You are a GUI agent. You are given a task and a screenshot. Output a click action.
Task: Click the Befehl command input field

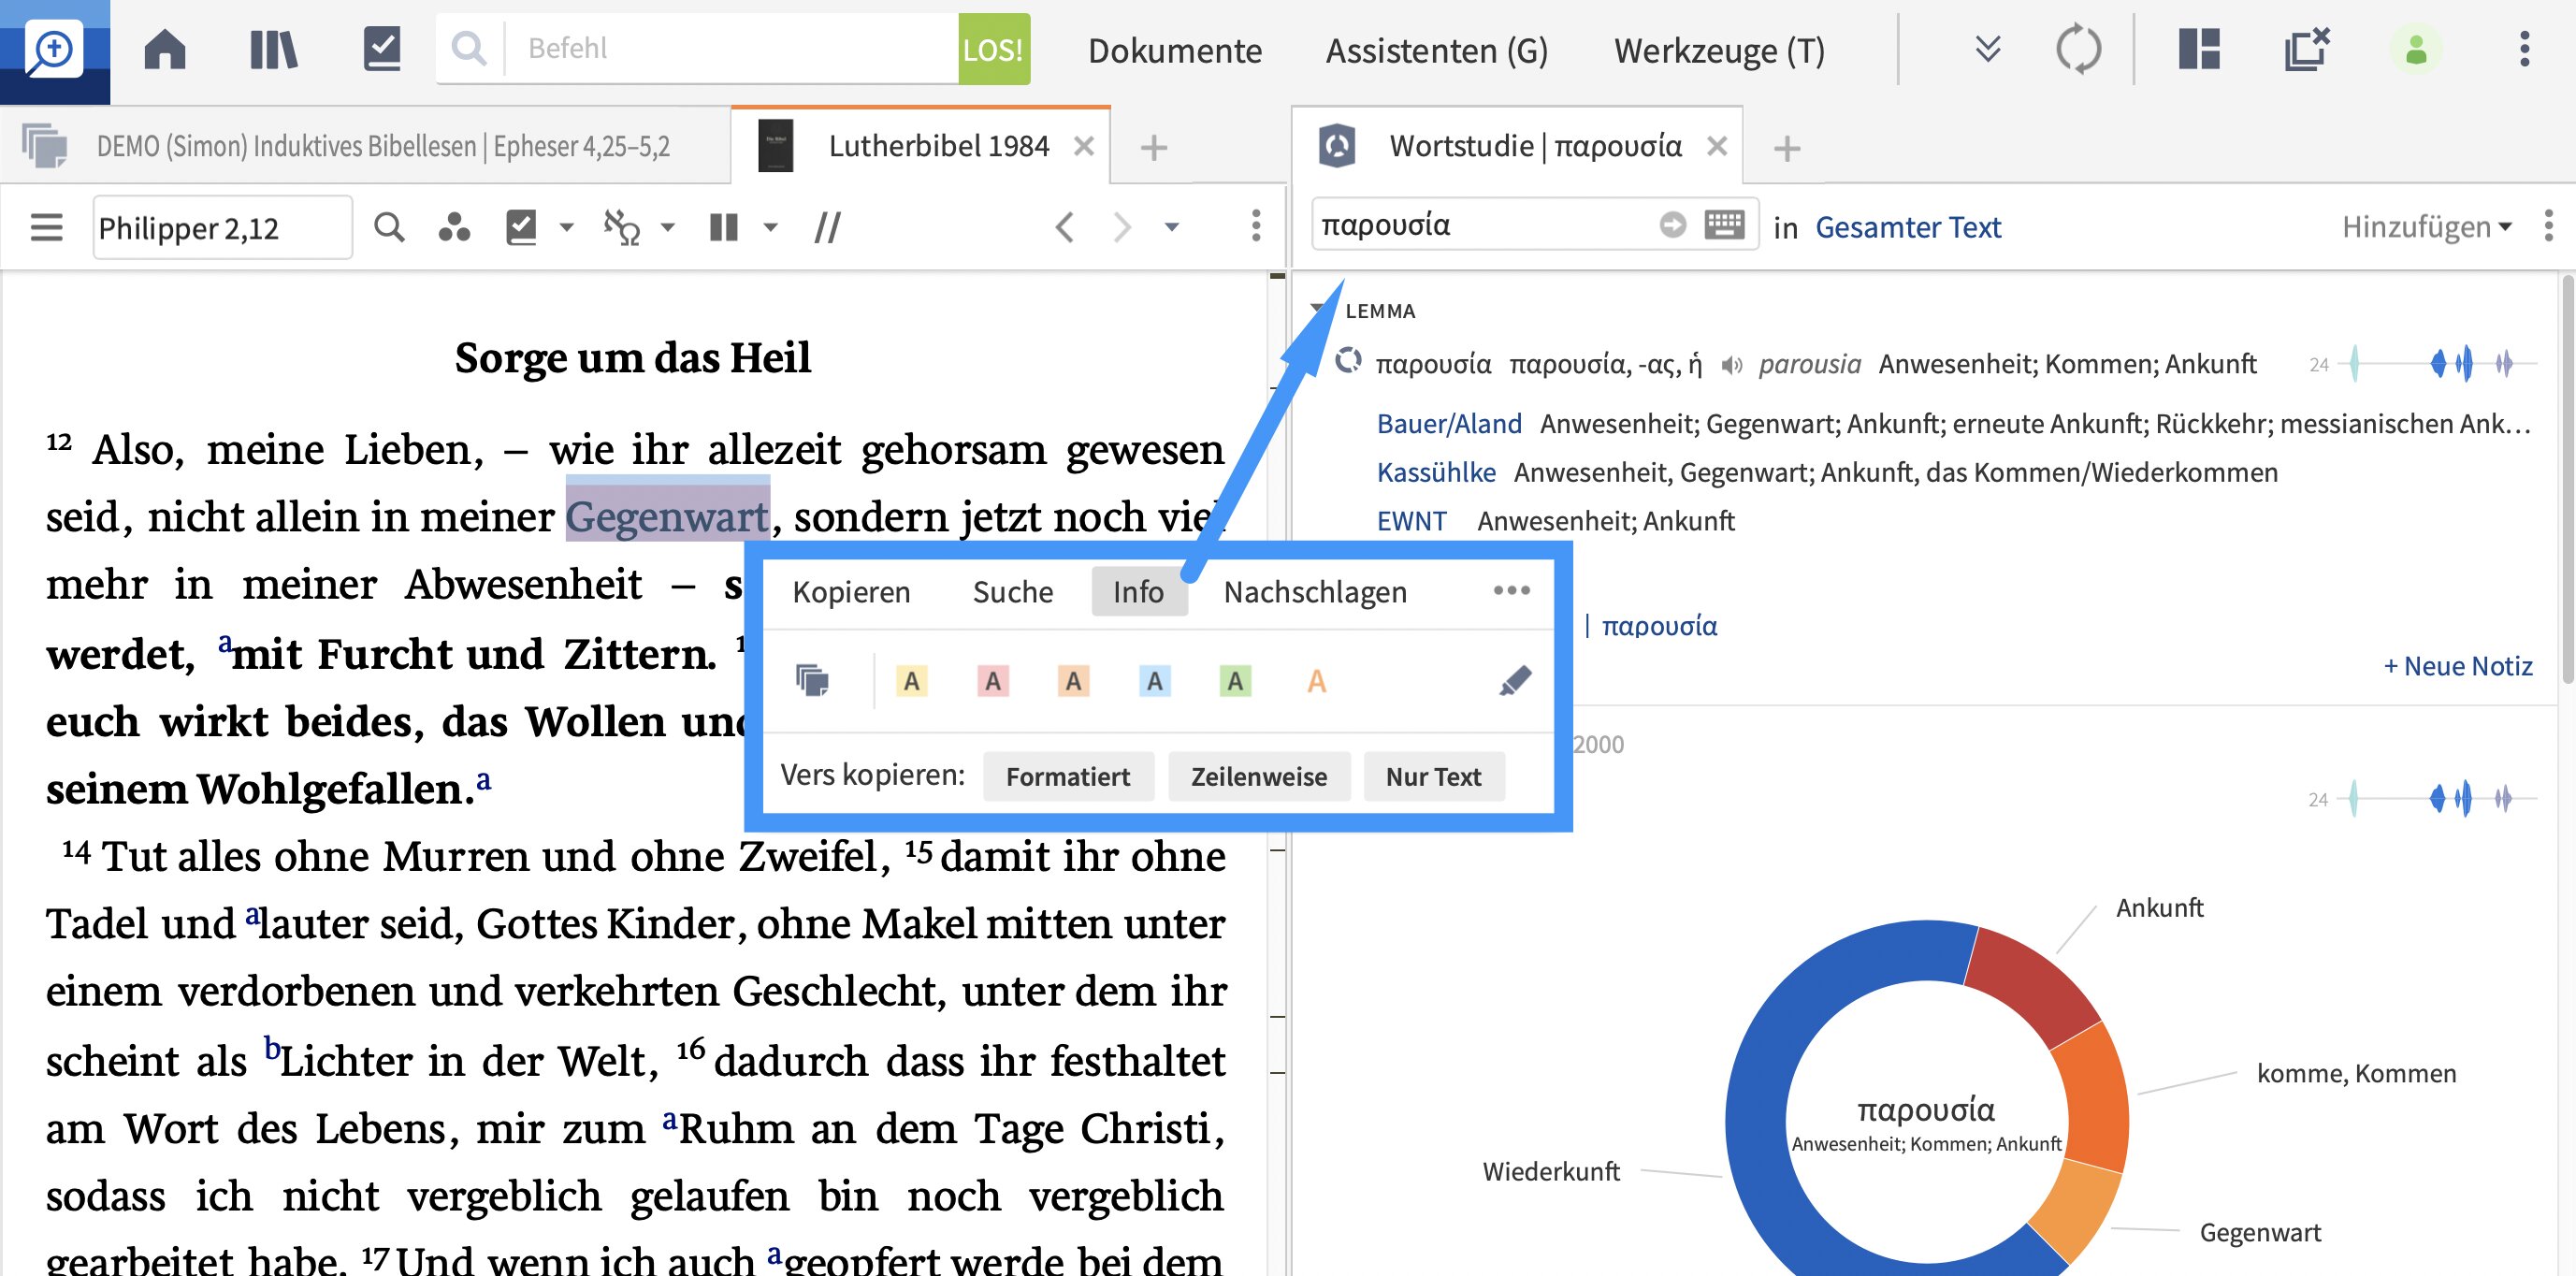point(733,48)
